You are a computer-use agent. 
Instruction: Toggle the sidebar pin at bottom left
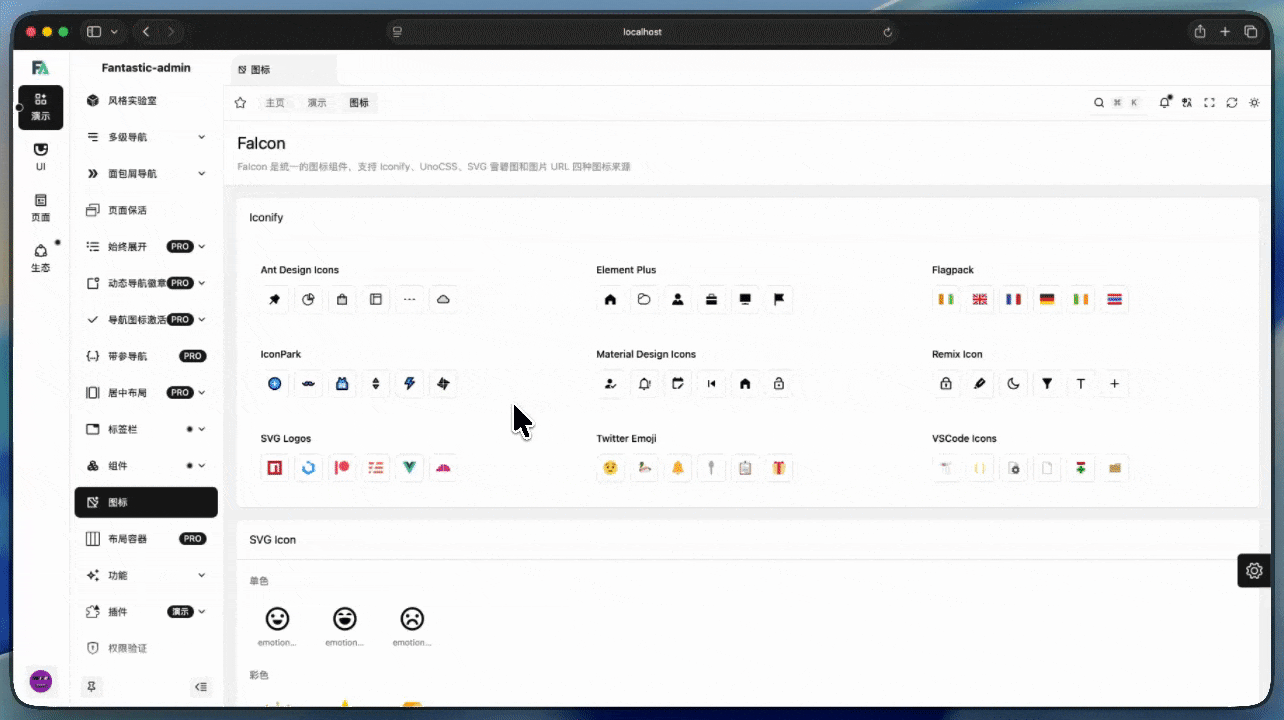[92, 687]
